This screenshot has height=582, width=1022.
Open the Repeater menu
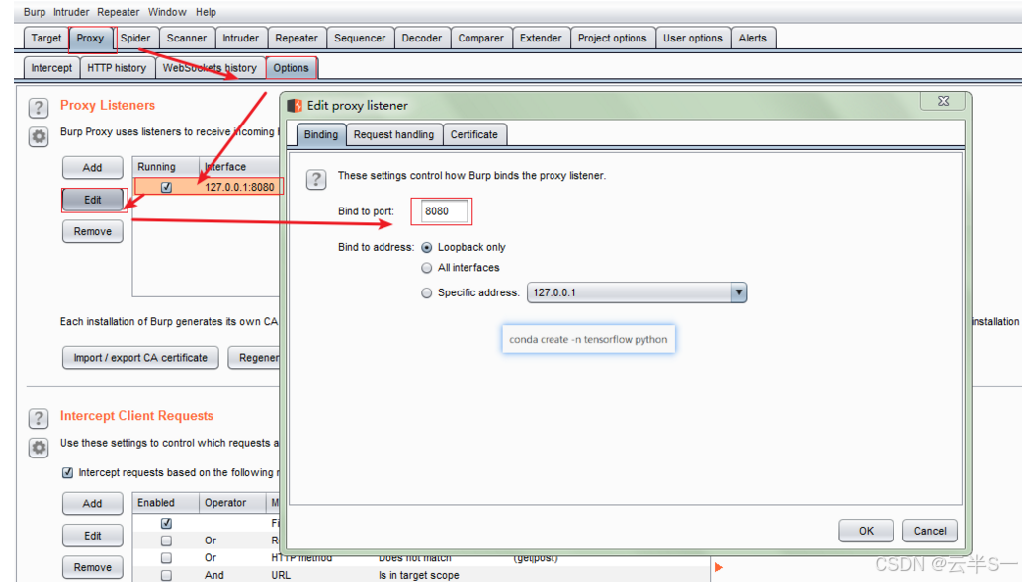pyautogui.click(x=118, y=12)
